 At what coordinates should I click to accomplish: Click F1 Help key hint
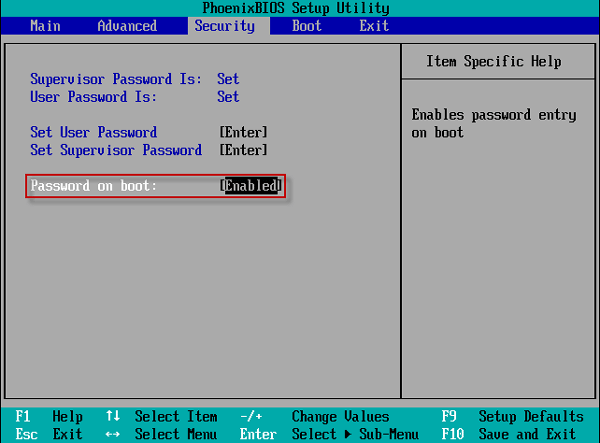click(49, 416)
